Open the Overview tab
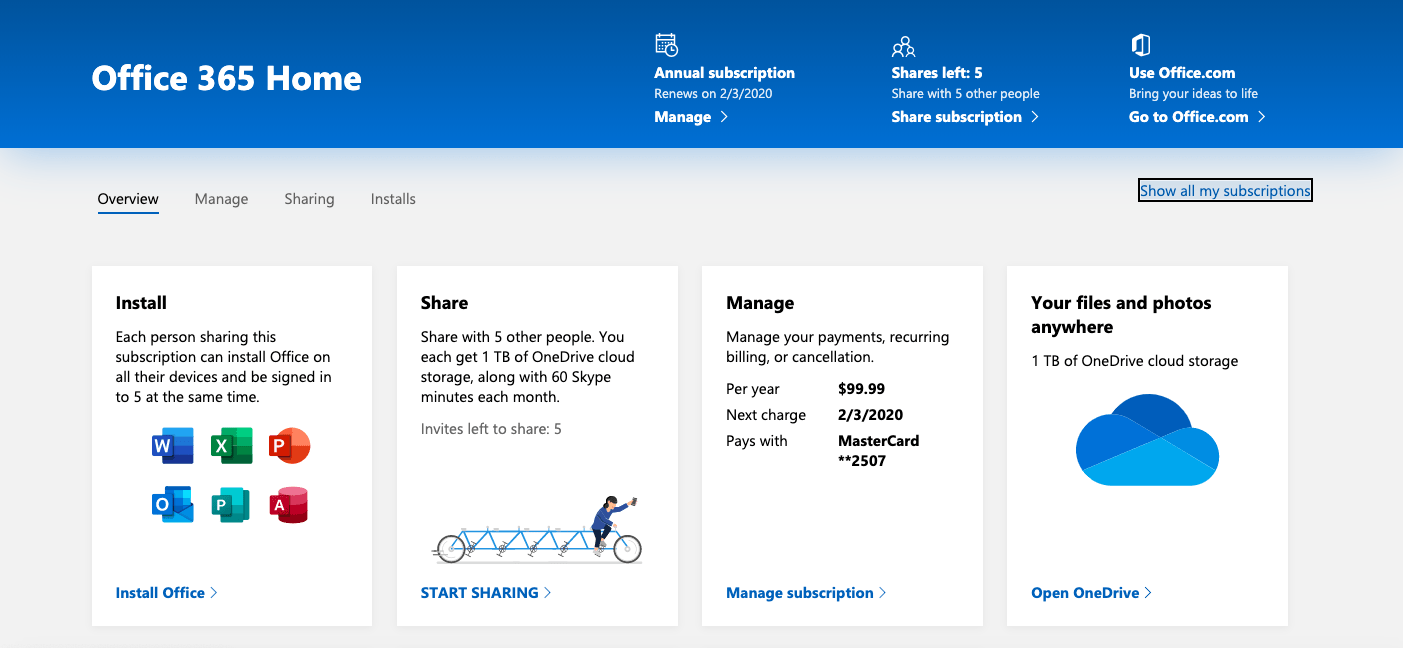1403x648 pixels. [128, 199]
